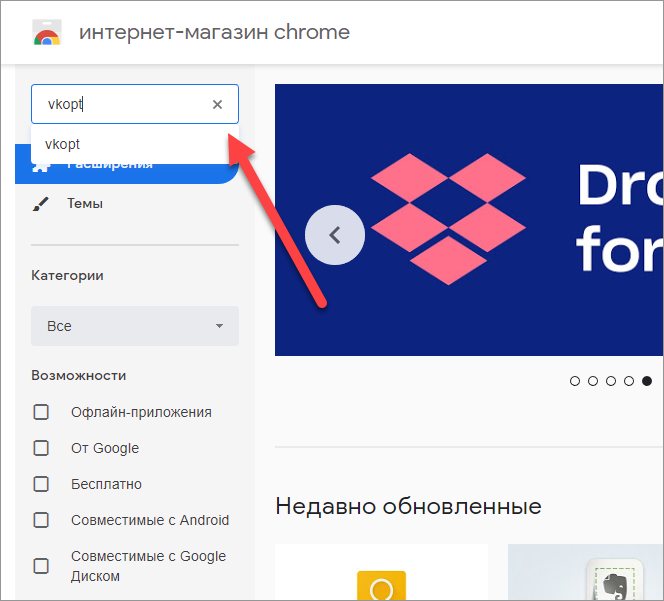Enable Совместимые с Google Диском checkbox
Viewport: 664px width, 601px height.
pos(41,566)
